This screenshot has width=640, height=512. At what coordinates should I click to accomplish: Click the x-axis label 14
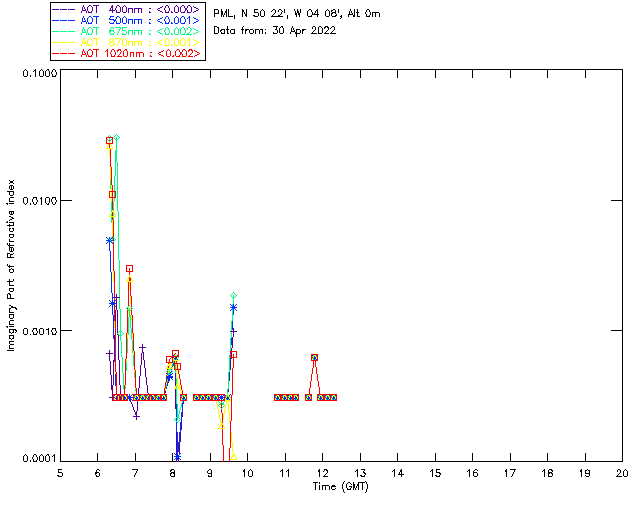click(398, 473)
